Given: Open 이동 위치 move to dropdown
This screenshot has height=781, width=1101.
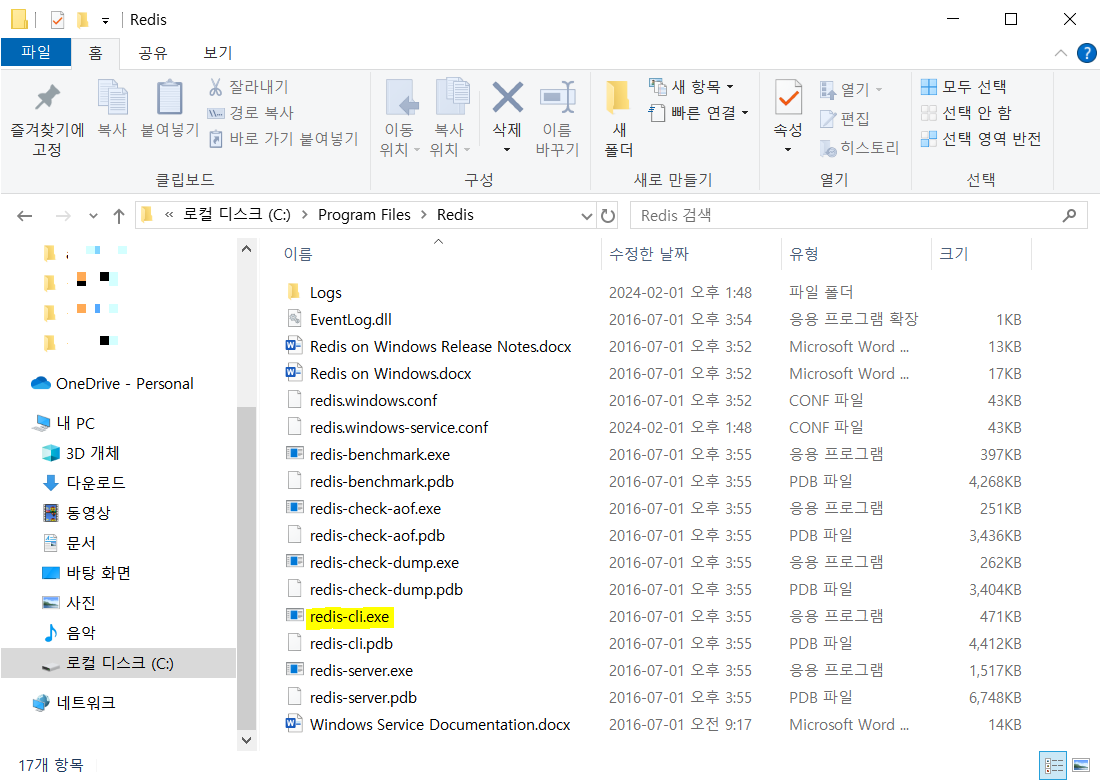Looking at the screenshot, I should (x=400, y=118).
